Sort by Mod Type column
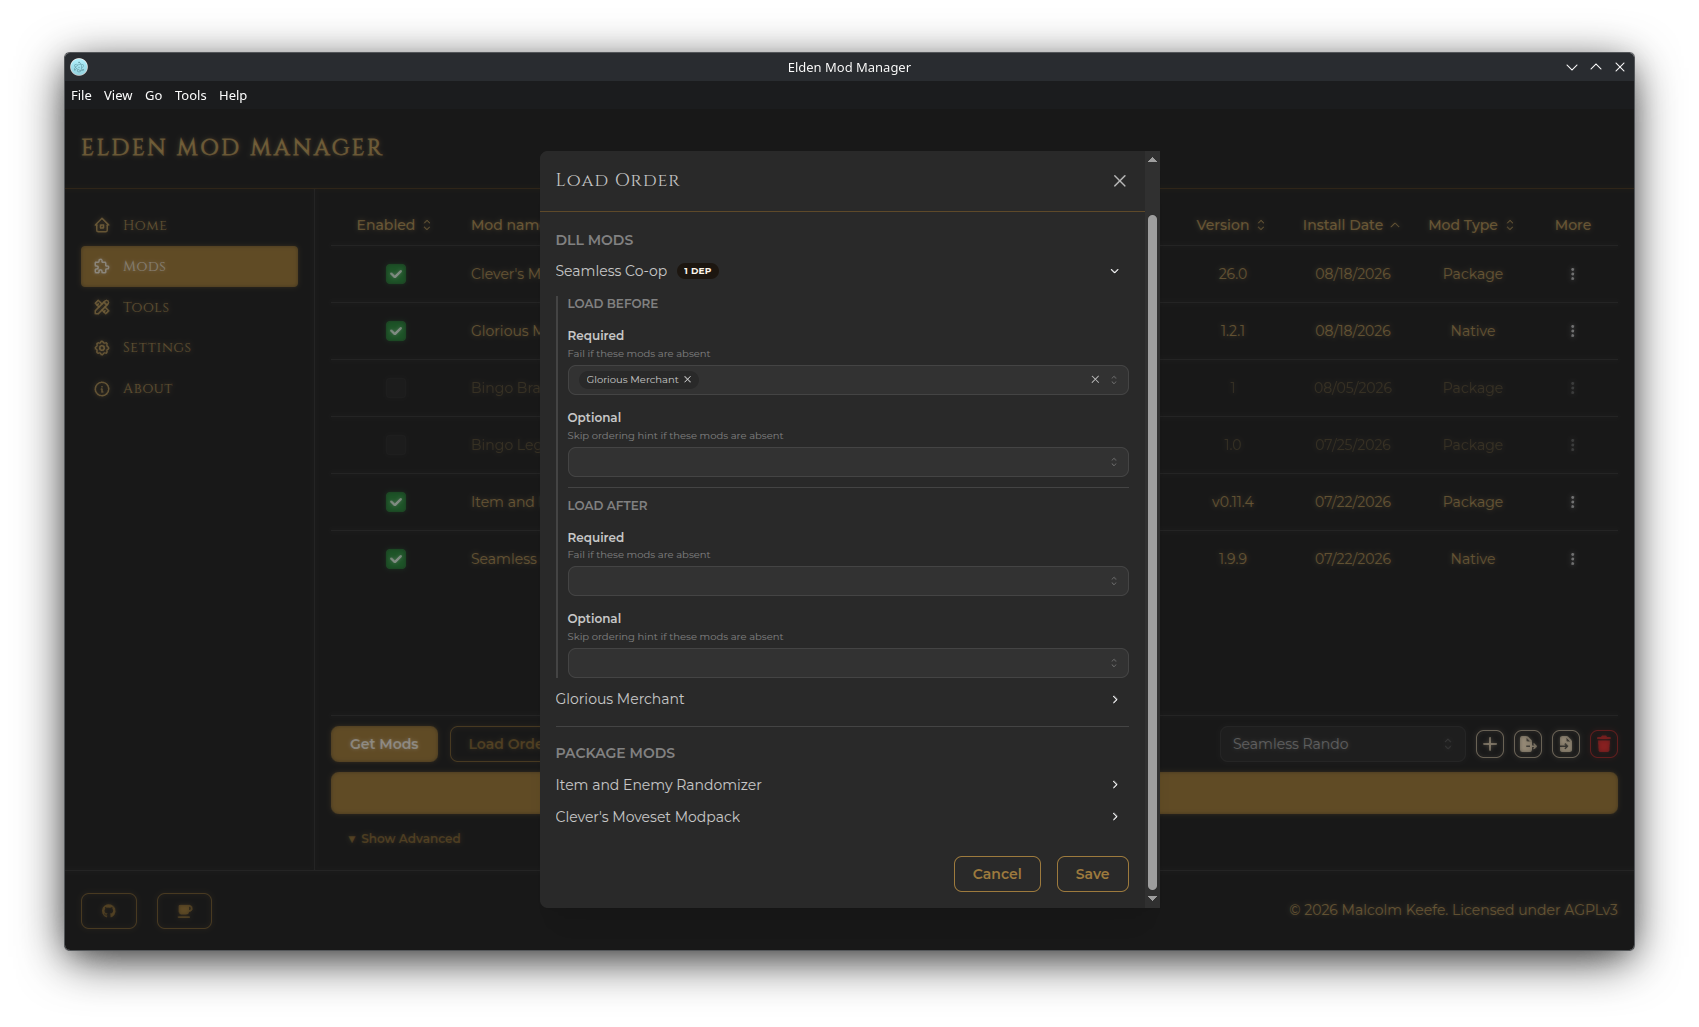The image size is (1699, 1027). click(1471, 225)
